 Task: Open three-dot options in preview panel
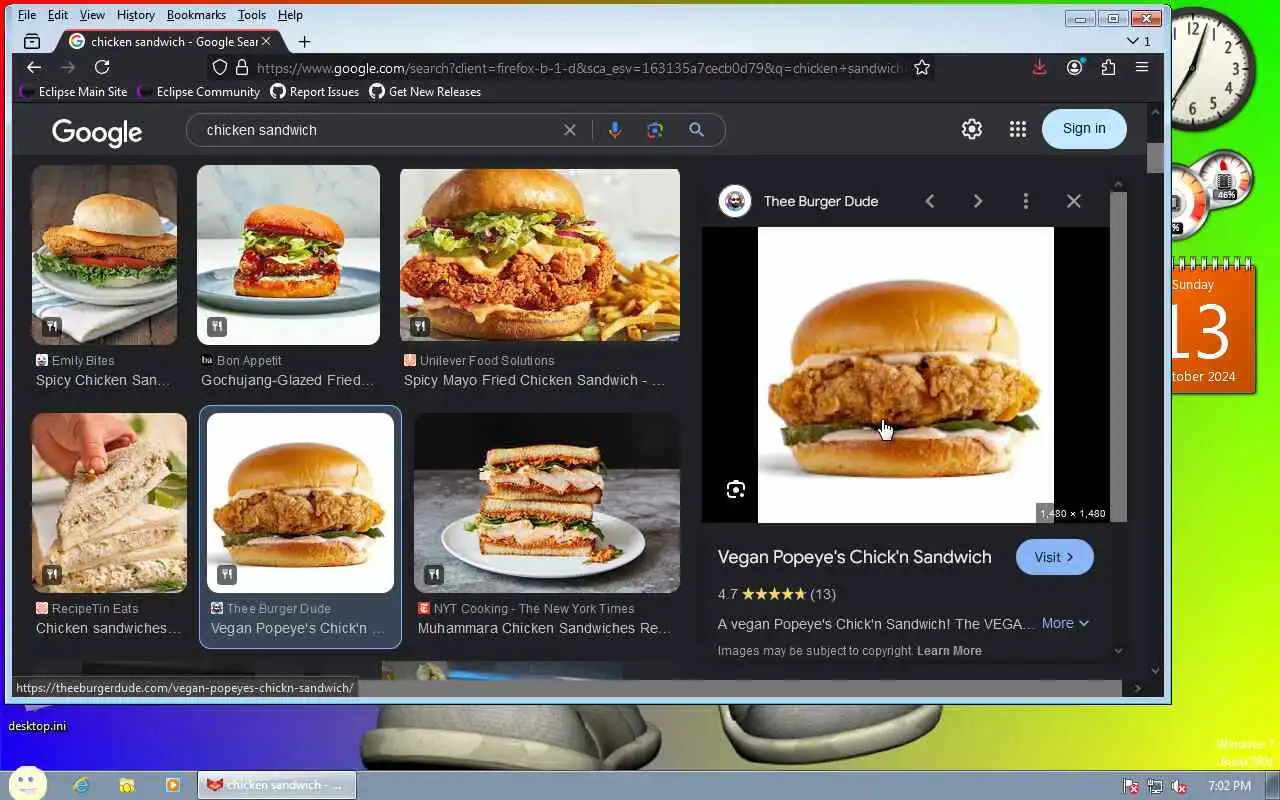[x=1026, y=201]
